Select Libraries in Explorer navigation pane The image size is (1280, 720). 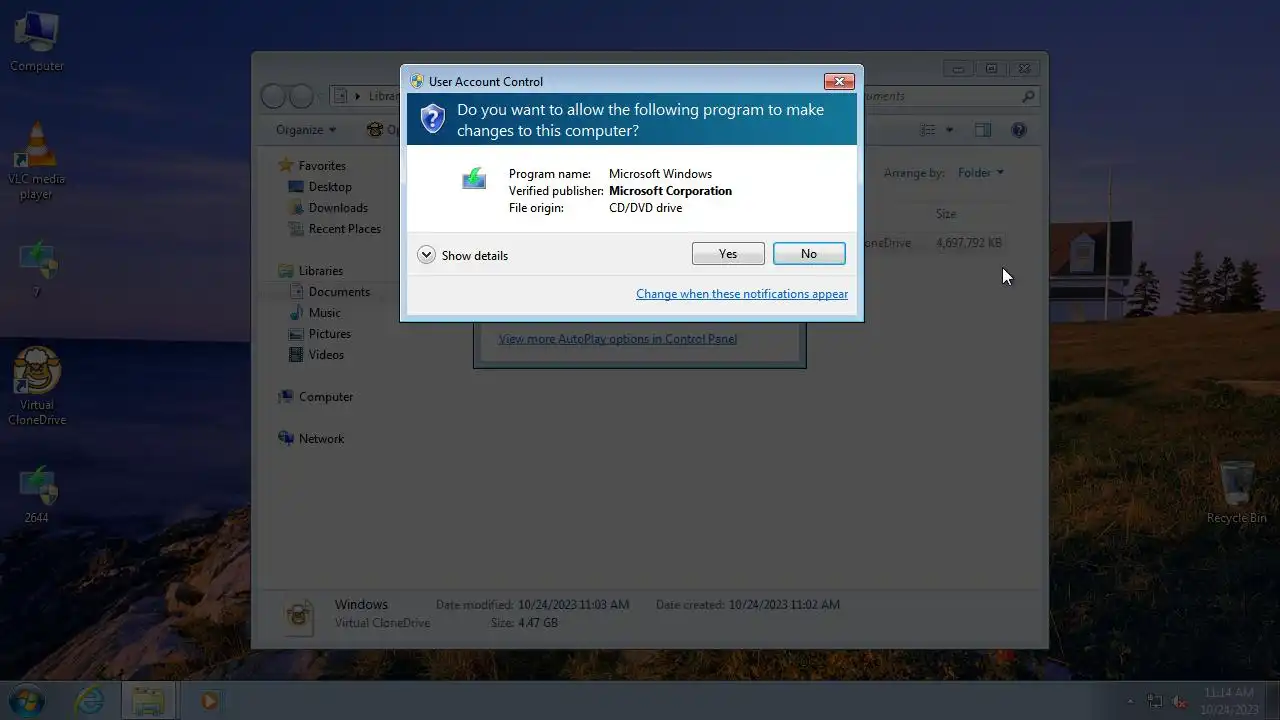[x=311, y=271]
